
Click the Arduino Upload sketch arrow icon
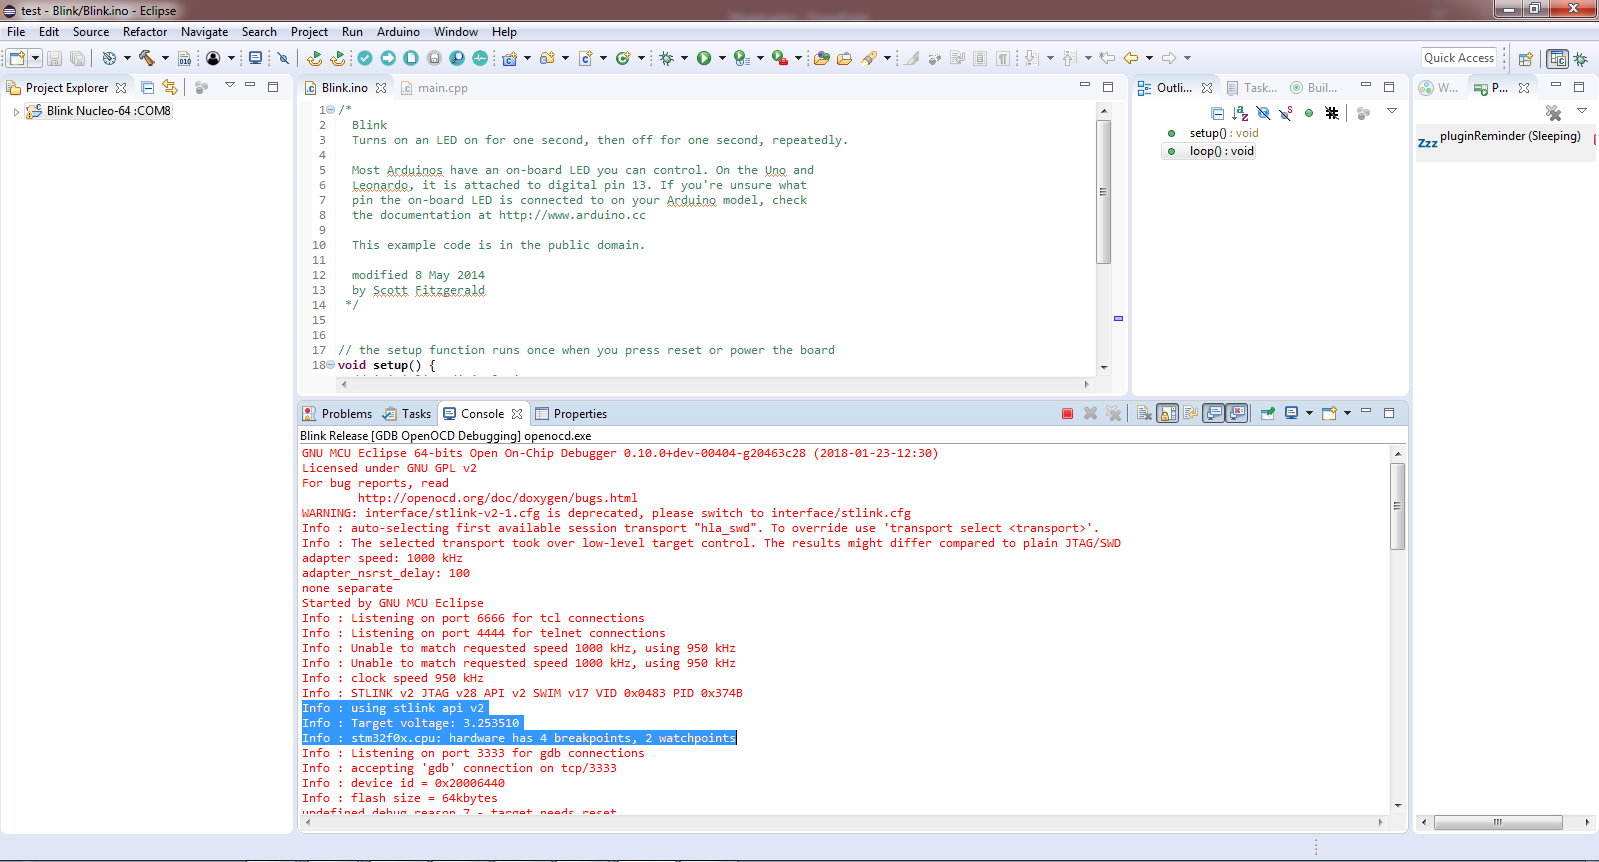coord(388,58)
